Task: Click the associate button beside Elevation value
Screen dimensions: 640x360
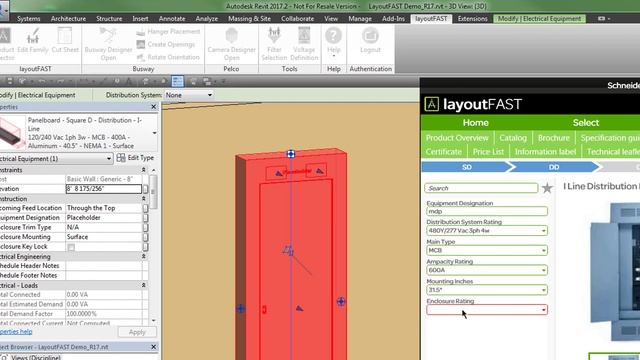Action: 145,189
